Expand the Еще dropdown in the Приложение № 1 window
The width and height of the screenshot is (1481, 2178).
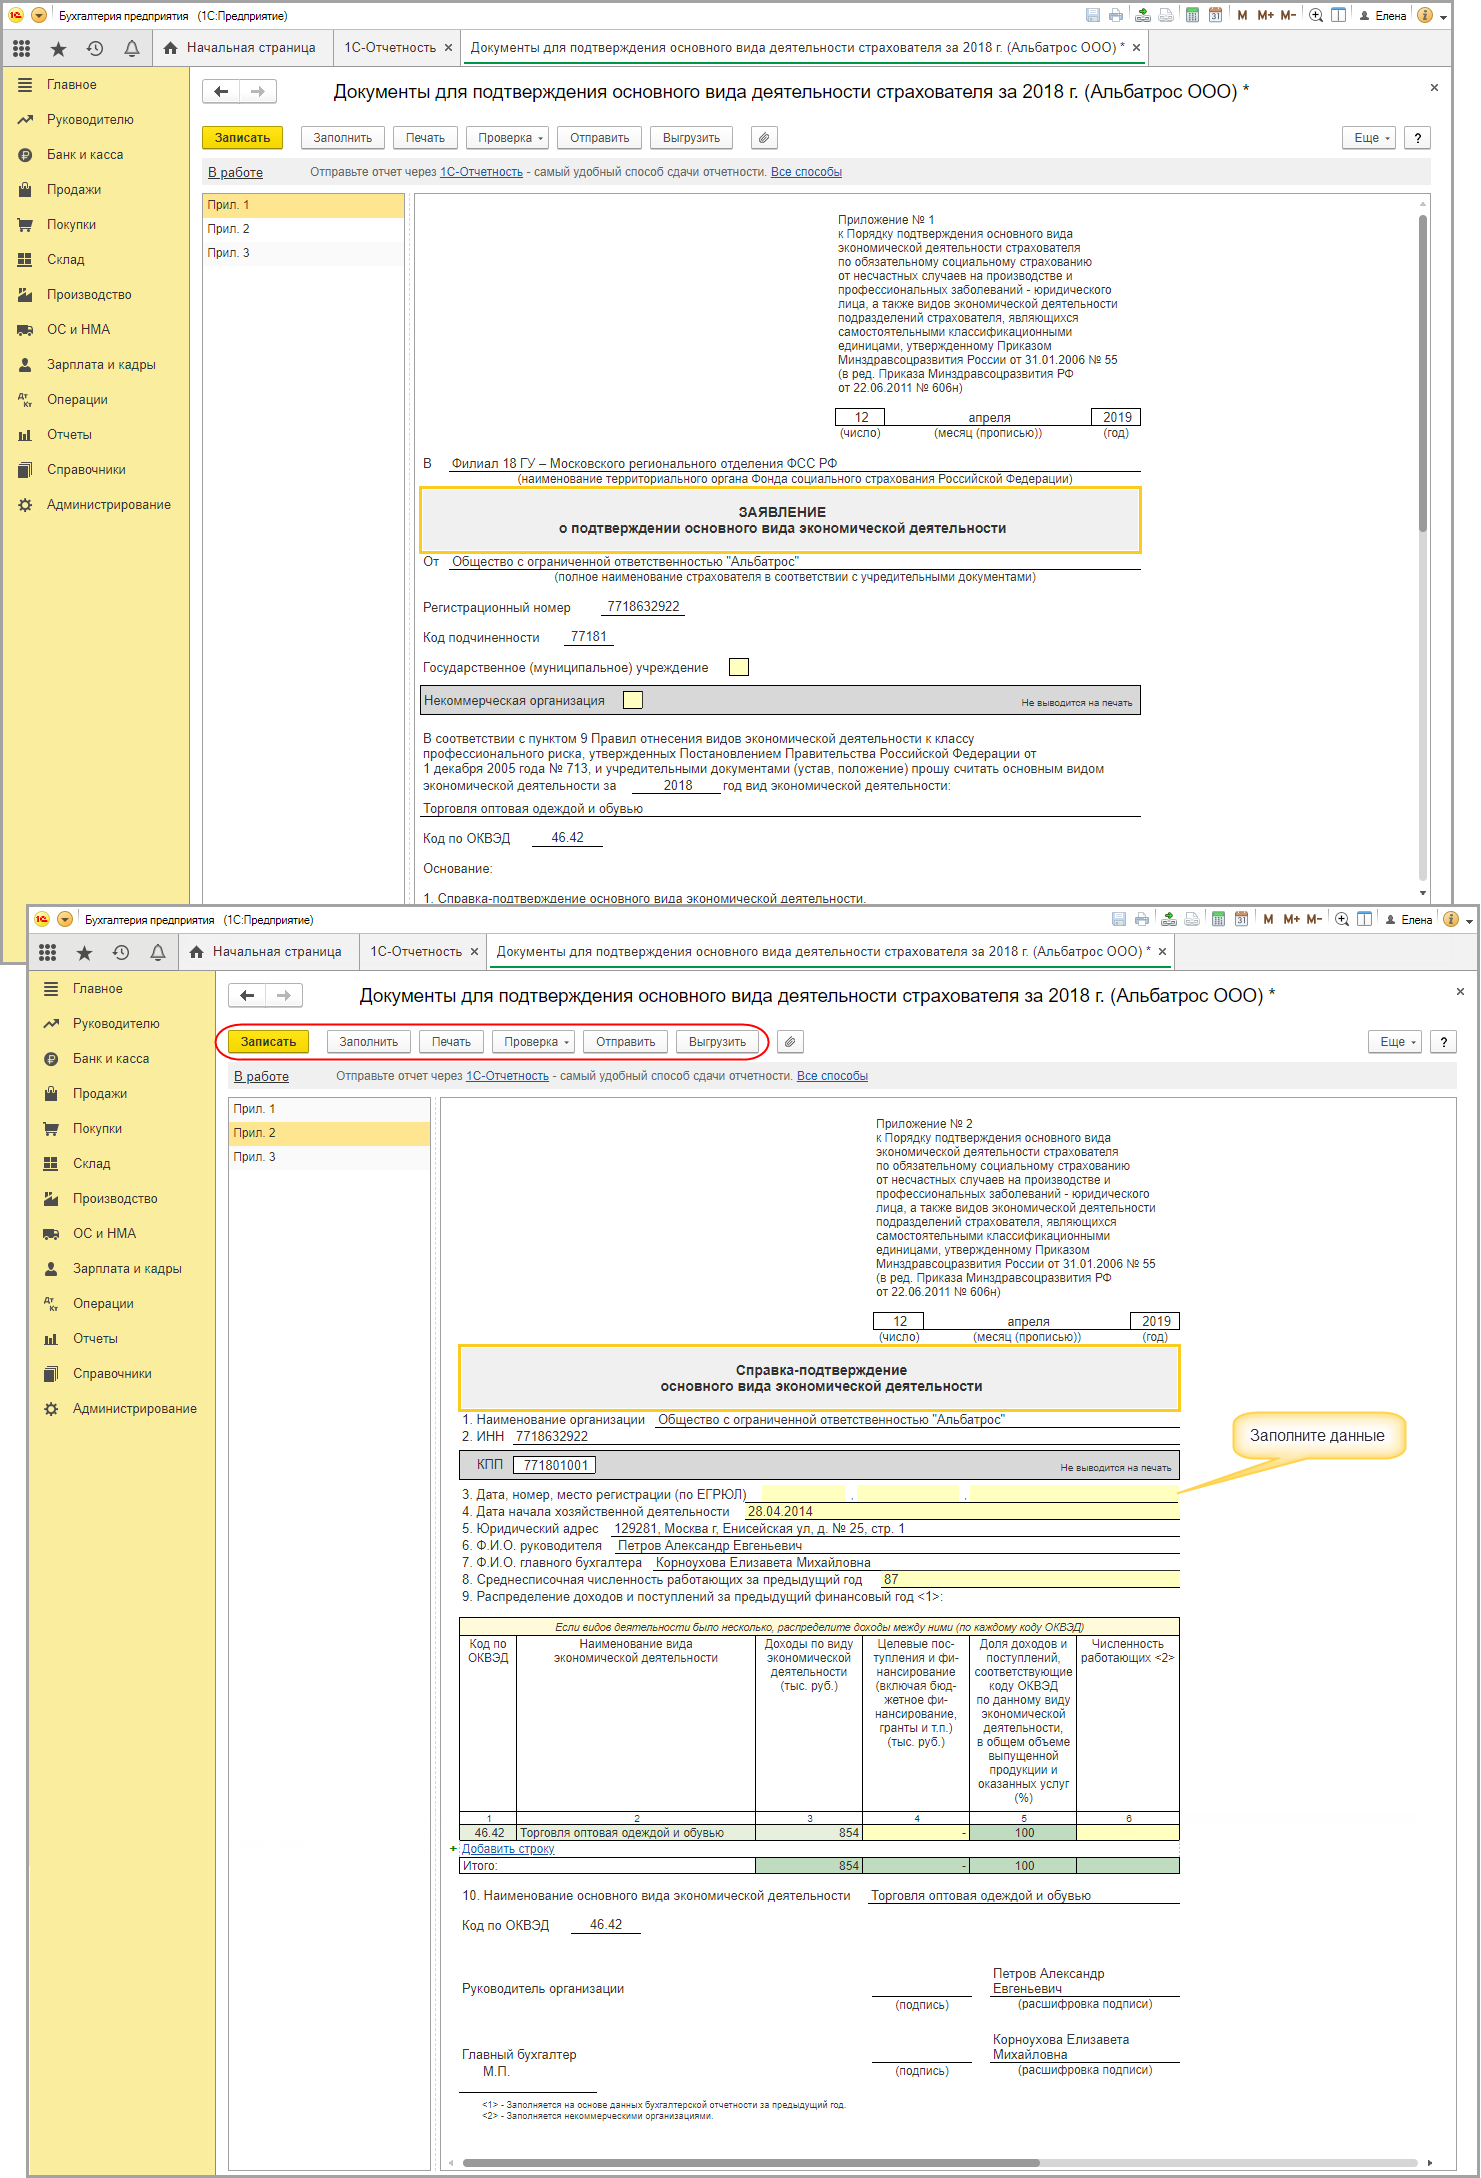coord(1369,138)
